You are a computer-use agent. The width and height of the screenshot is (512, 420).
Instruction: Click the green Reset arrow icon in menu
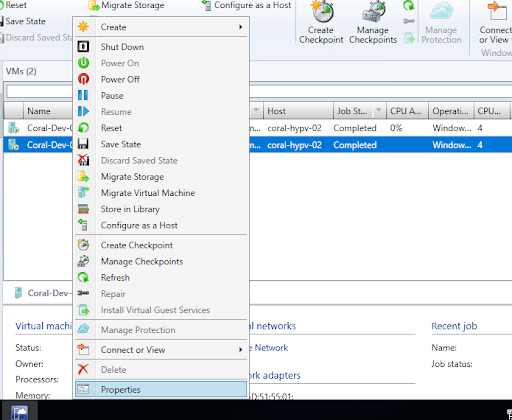coord(83,128)
